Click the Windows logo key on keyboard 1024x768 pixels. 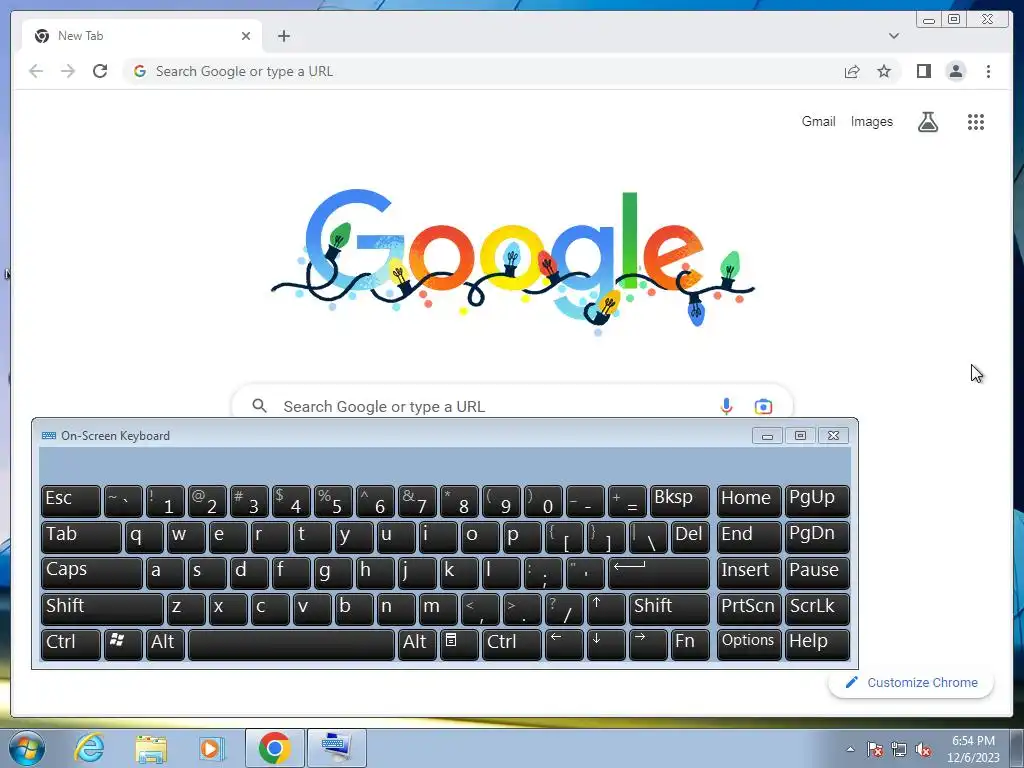click(123, 645)
